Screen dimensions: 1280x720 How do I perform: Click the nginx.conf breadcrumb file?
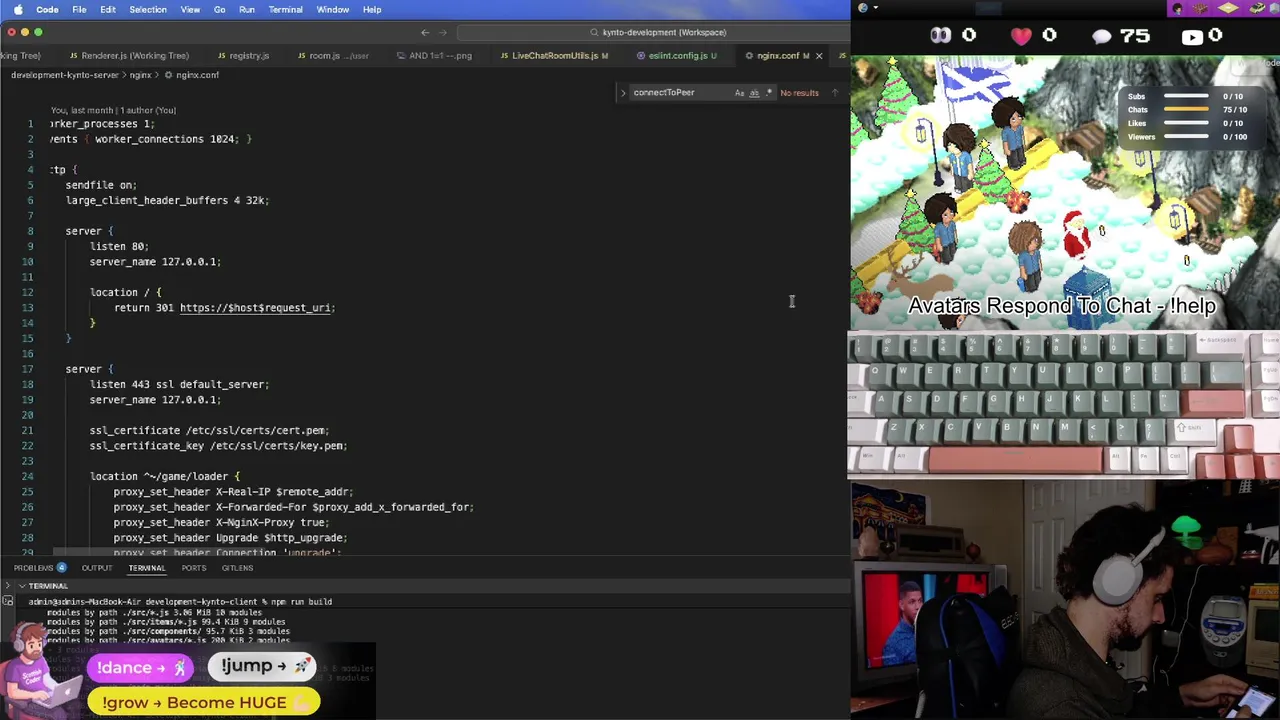(197, 75)
